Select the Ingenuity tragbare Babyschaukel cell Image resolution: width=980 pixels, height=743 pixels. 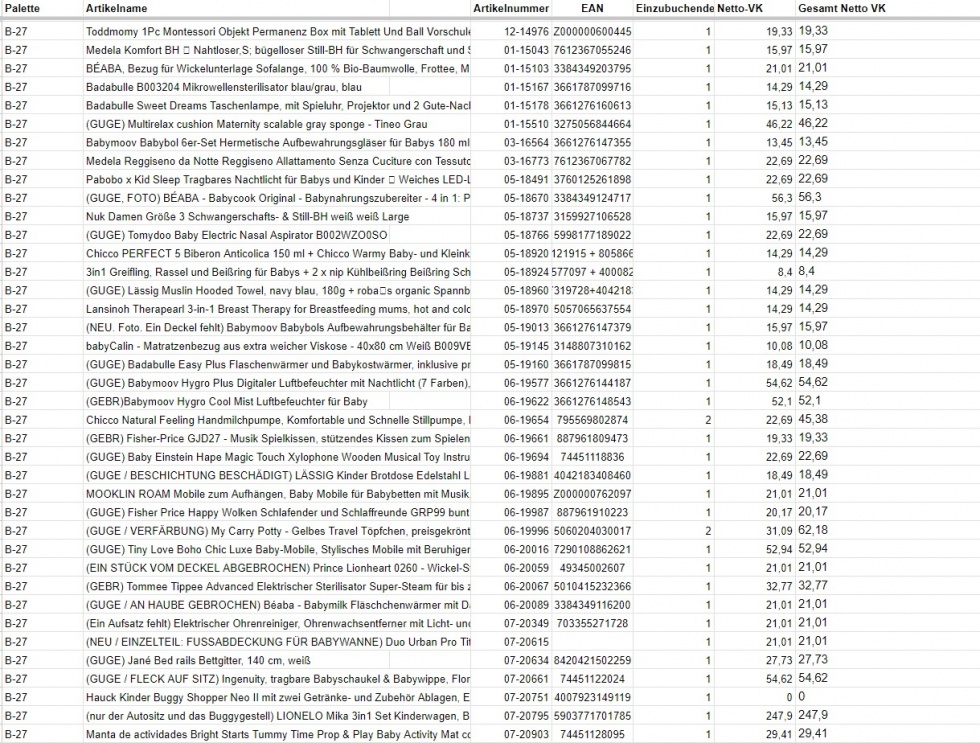tap(278, 679)
